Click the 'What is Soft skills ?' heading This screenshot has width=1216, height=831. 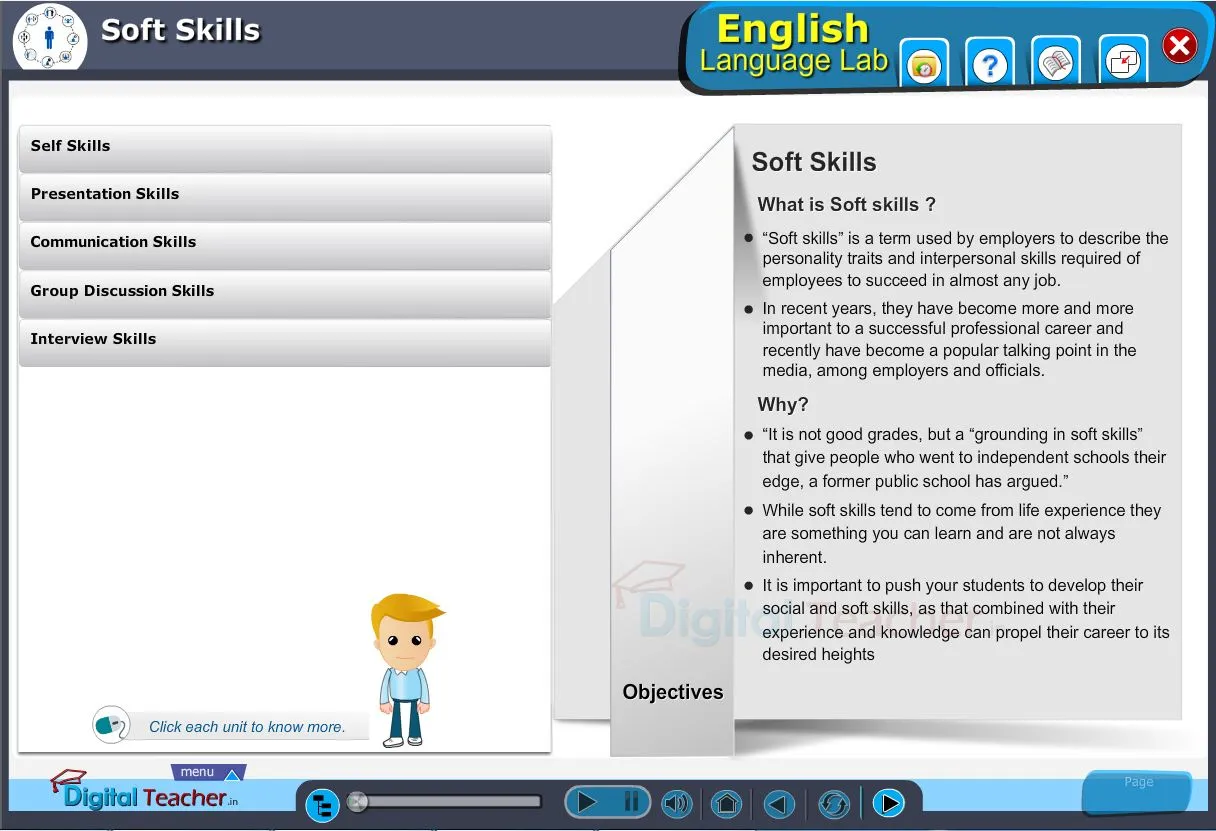coord(846,205)
